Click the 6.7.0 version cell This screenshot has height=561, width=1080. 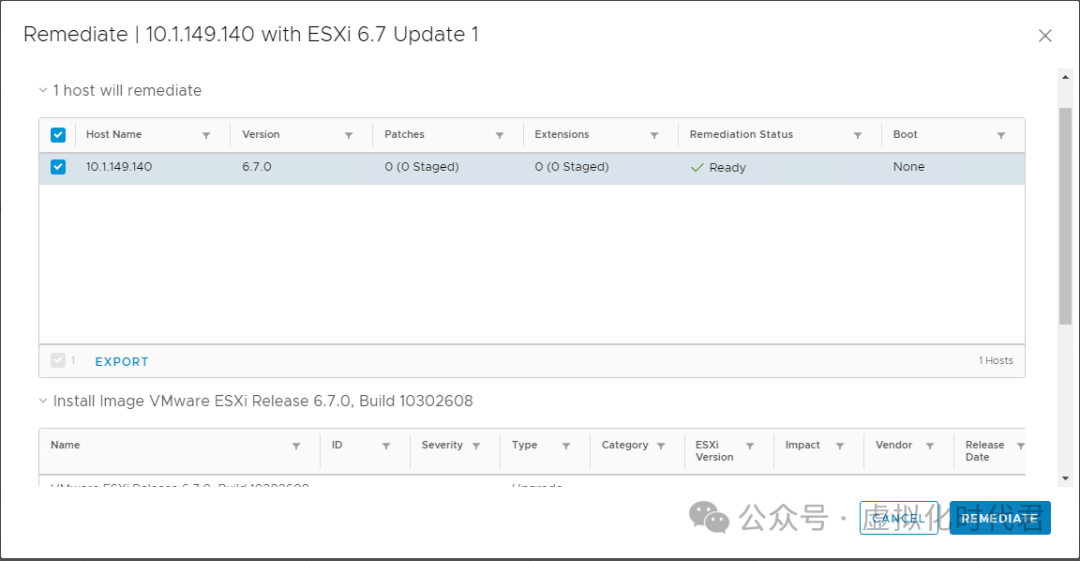(257, 167)
